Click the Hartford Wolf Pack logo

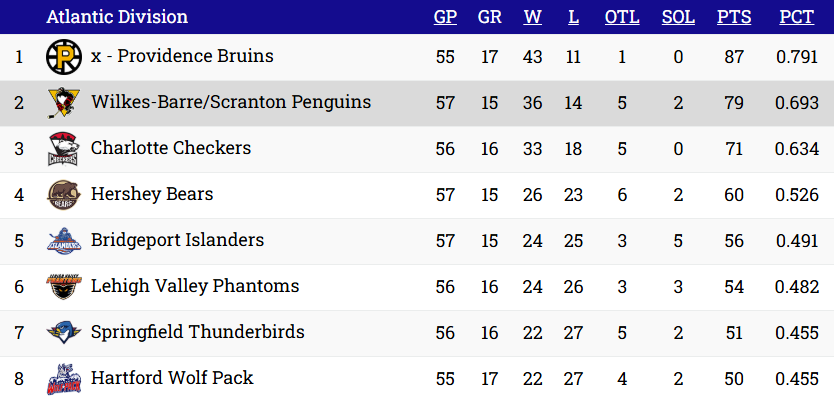(x=63, y=379)
